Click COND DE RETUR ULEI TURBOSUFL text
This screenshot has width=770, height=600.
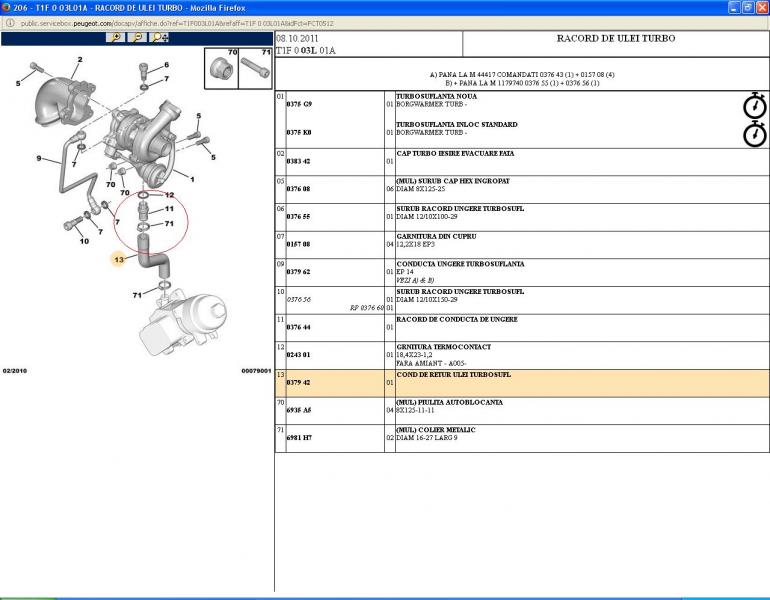coord(453,374)
